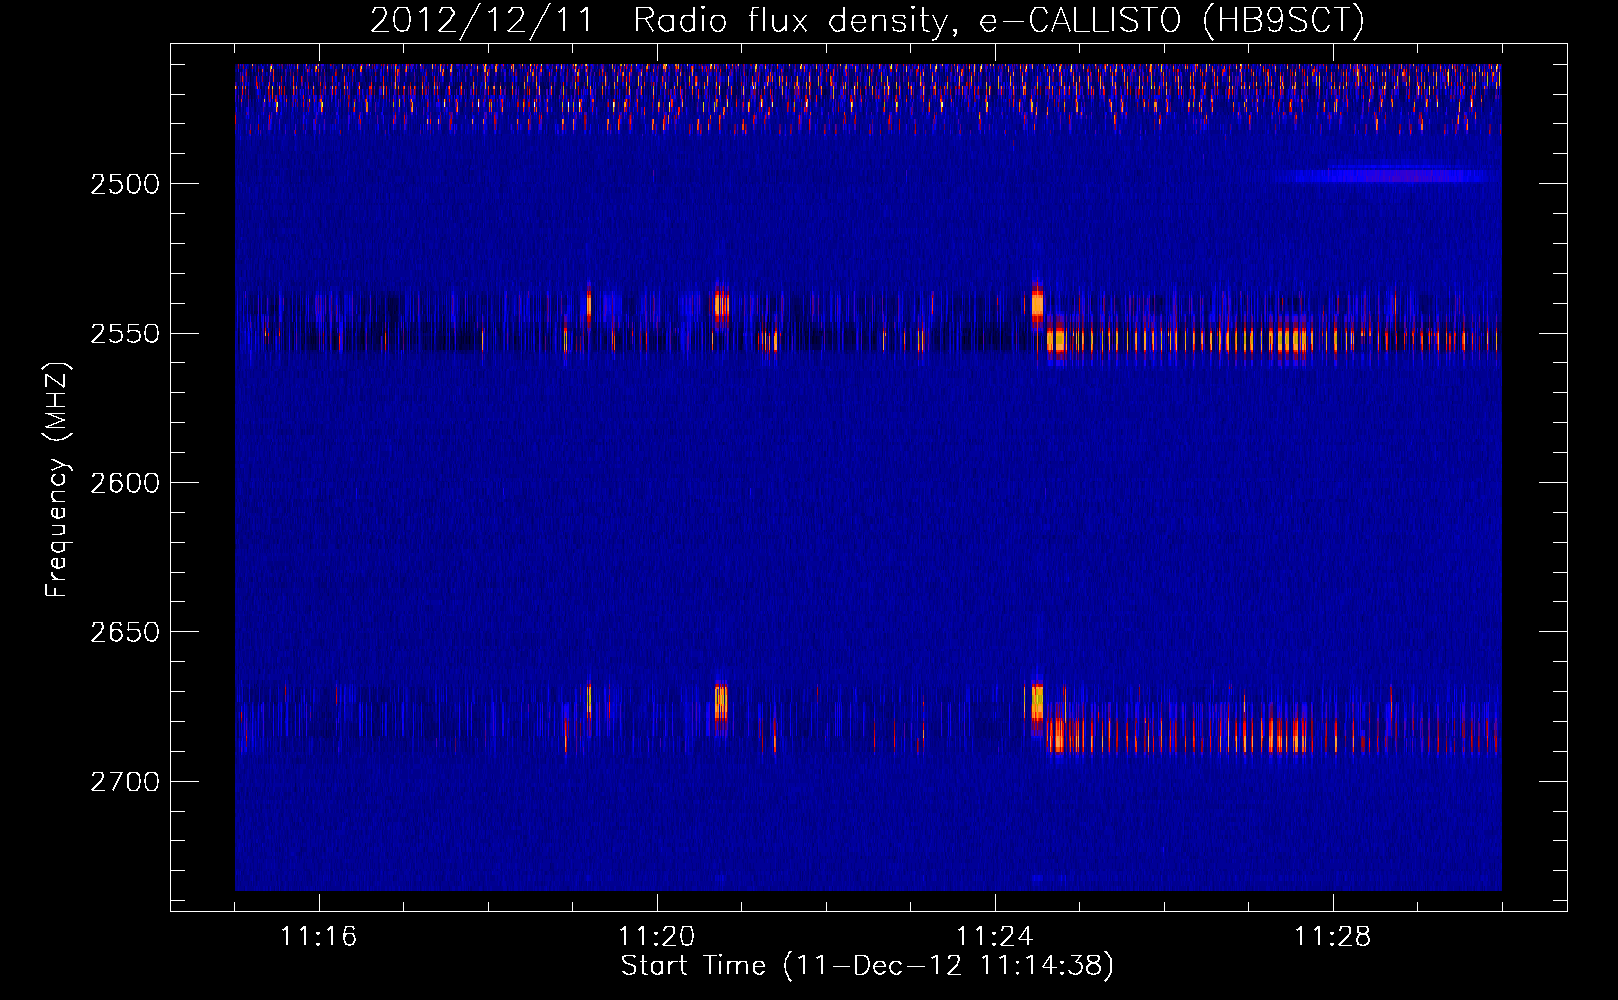The width and height of the screenshot is (1618, 1000).
Task: Click the 11:24 time tick label
Action: pyautogui.click(x=995, y=937)
